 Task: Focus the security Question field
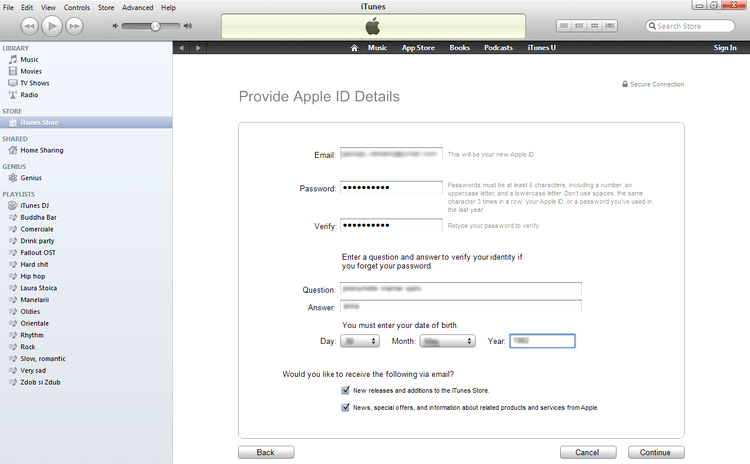pos(461,289)
